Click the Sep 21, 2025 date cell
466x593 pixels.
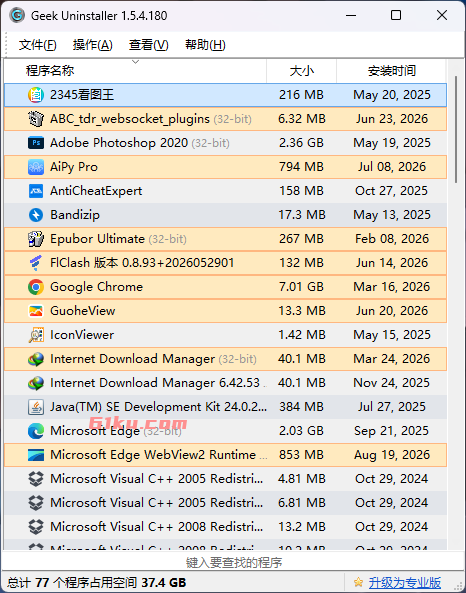(391, 431)
